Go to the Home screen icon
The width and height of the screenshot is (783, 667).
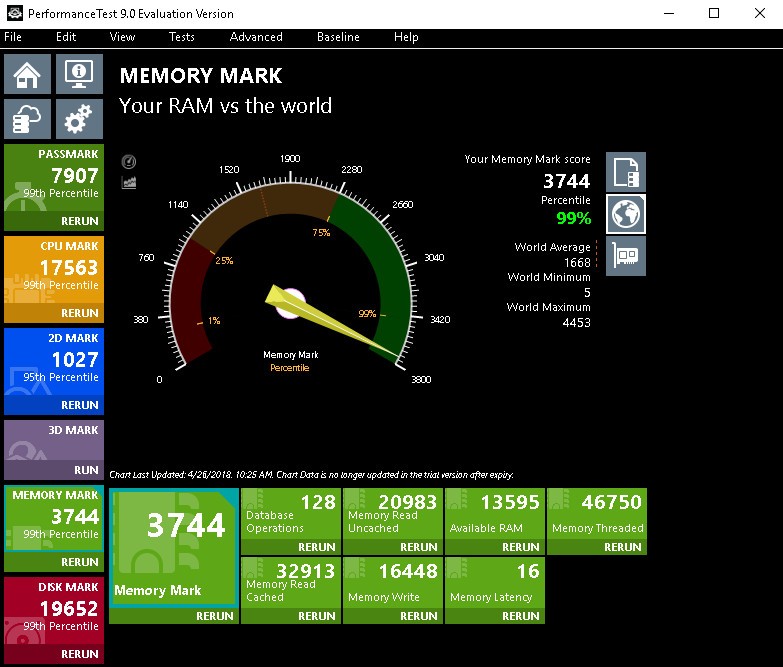click(27, 74)
